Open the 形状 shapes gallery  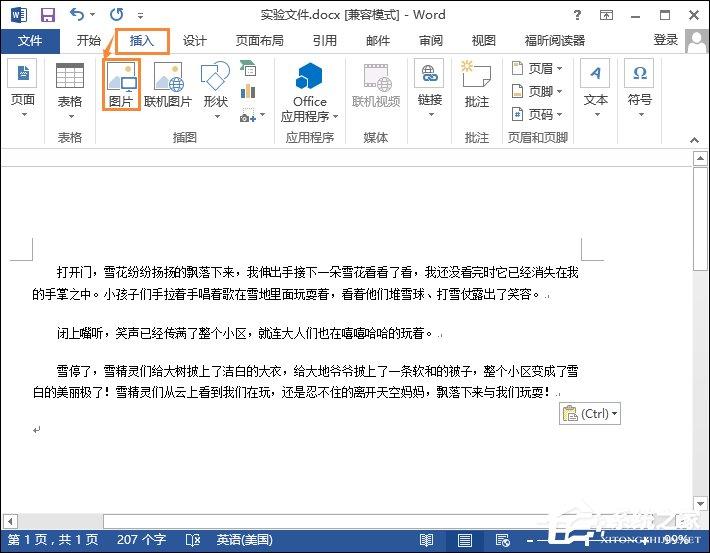coord(215,90)
